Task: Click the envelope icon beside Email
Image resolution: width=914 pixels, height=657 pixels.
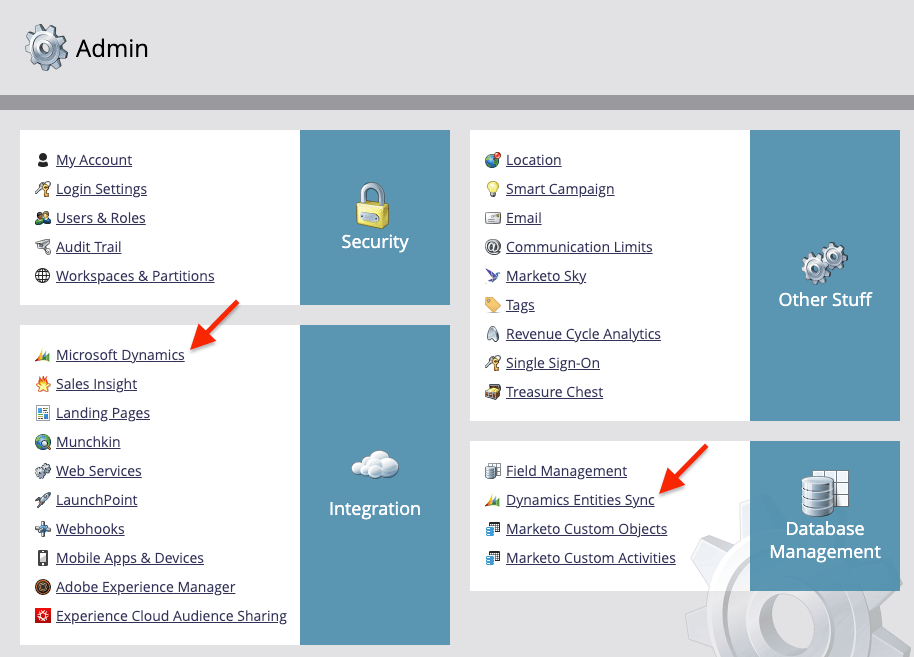Action: pyautogui.click(x=491, y=217)
